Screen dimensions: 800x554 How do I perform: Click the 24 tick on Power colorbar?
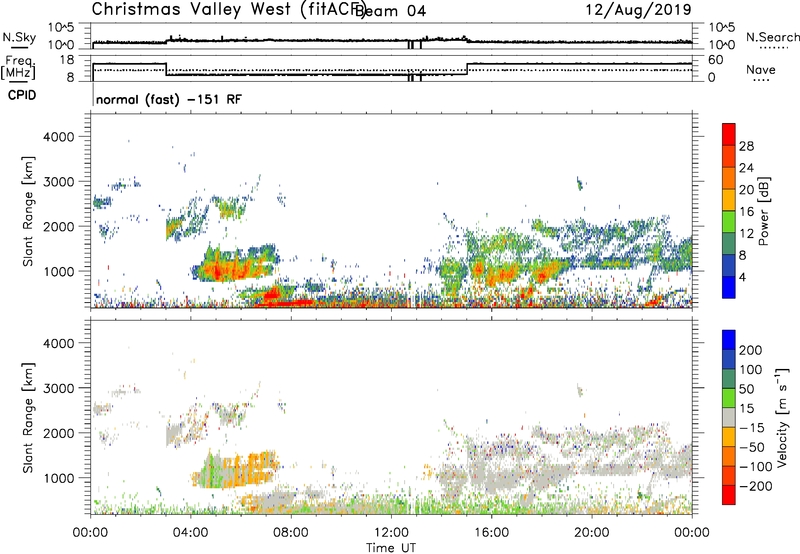(x=746, y=168)
